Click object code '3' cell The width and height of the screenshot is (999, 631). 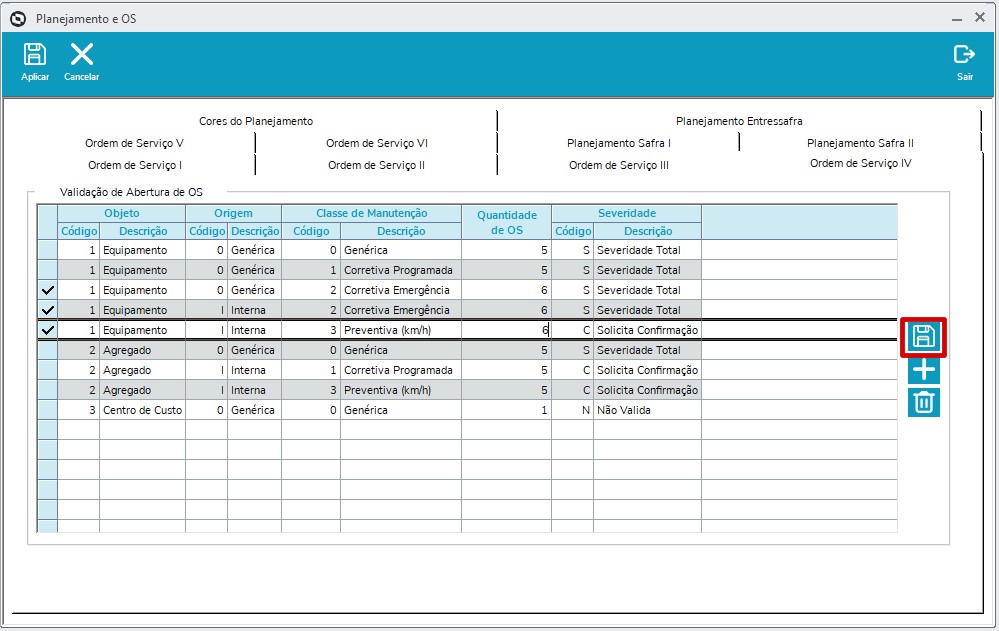pyautogui.click(x=78, y=410)
